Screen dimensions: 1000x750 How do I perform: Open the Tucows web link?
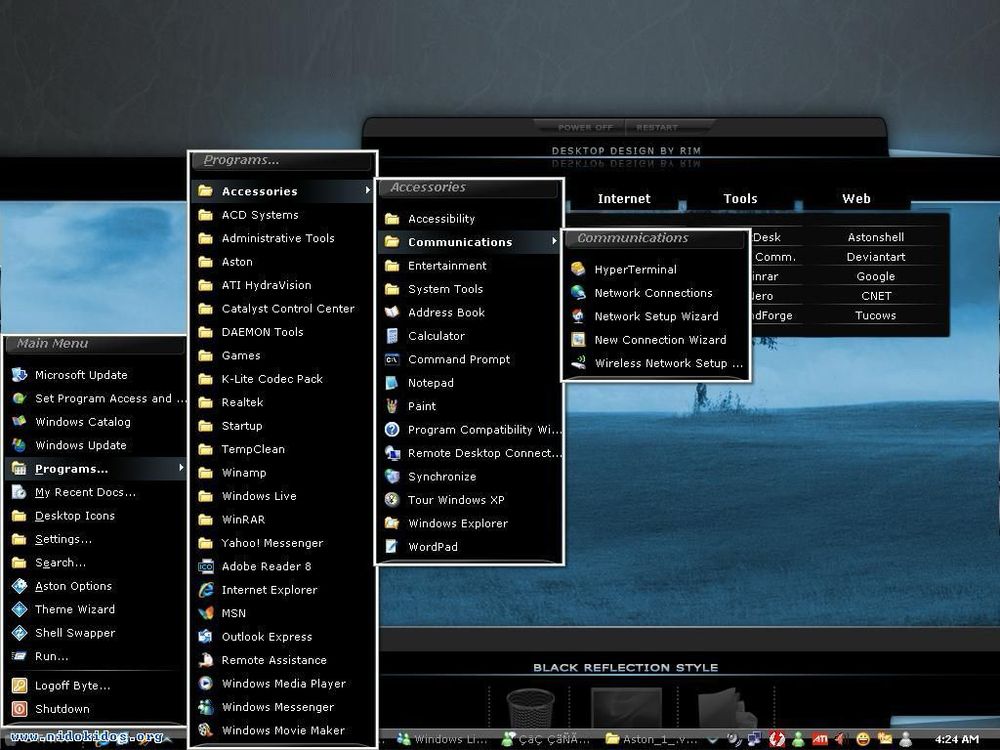876,315
